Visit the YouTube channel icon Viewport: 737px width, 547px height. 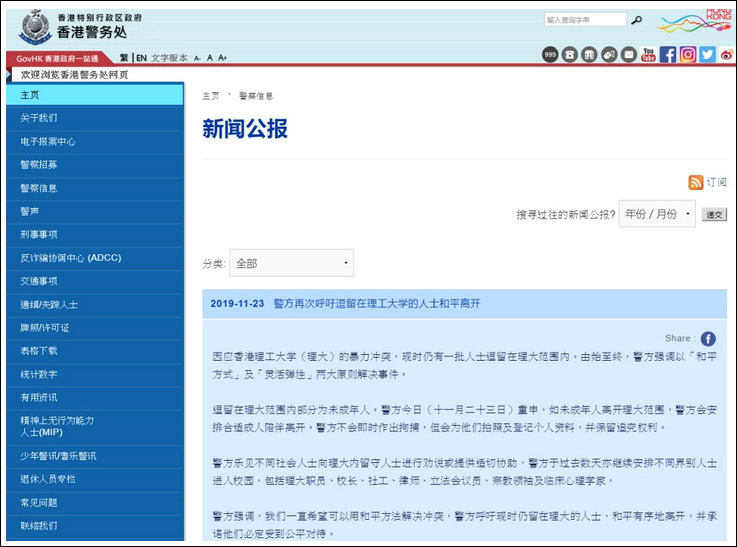tap(648, 55)
